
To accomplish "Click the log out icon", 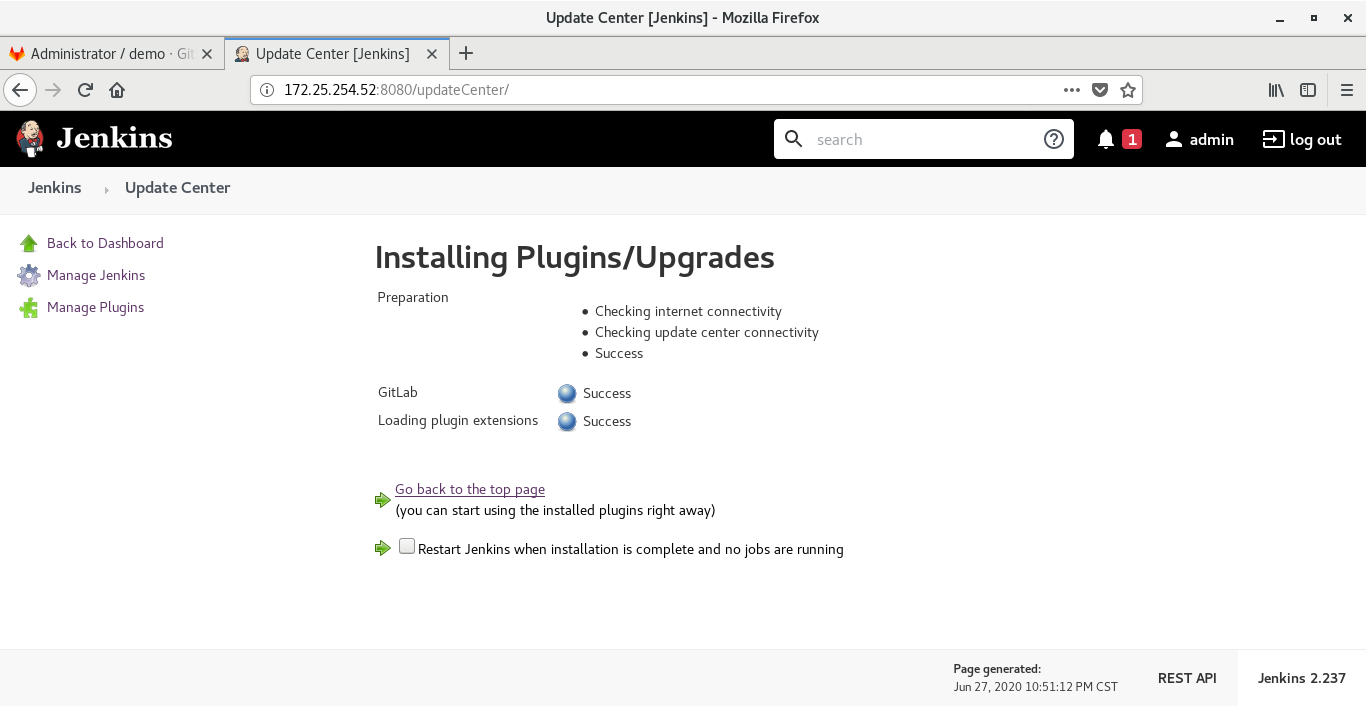I will (1273, 139).
